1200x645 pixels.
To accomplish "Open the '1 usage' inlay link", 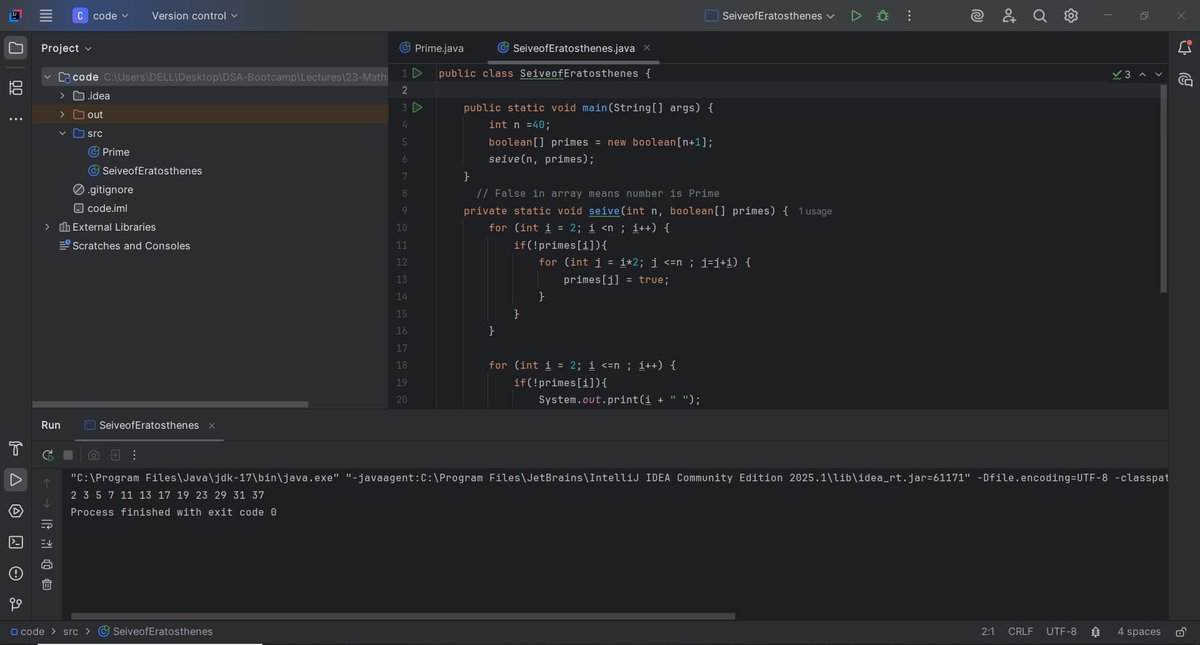I will 815,211.
